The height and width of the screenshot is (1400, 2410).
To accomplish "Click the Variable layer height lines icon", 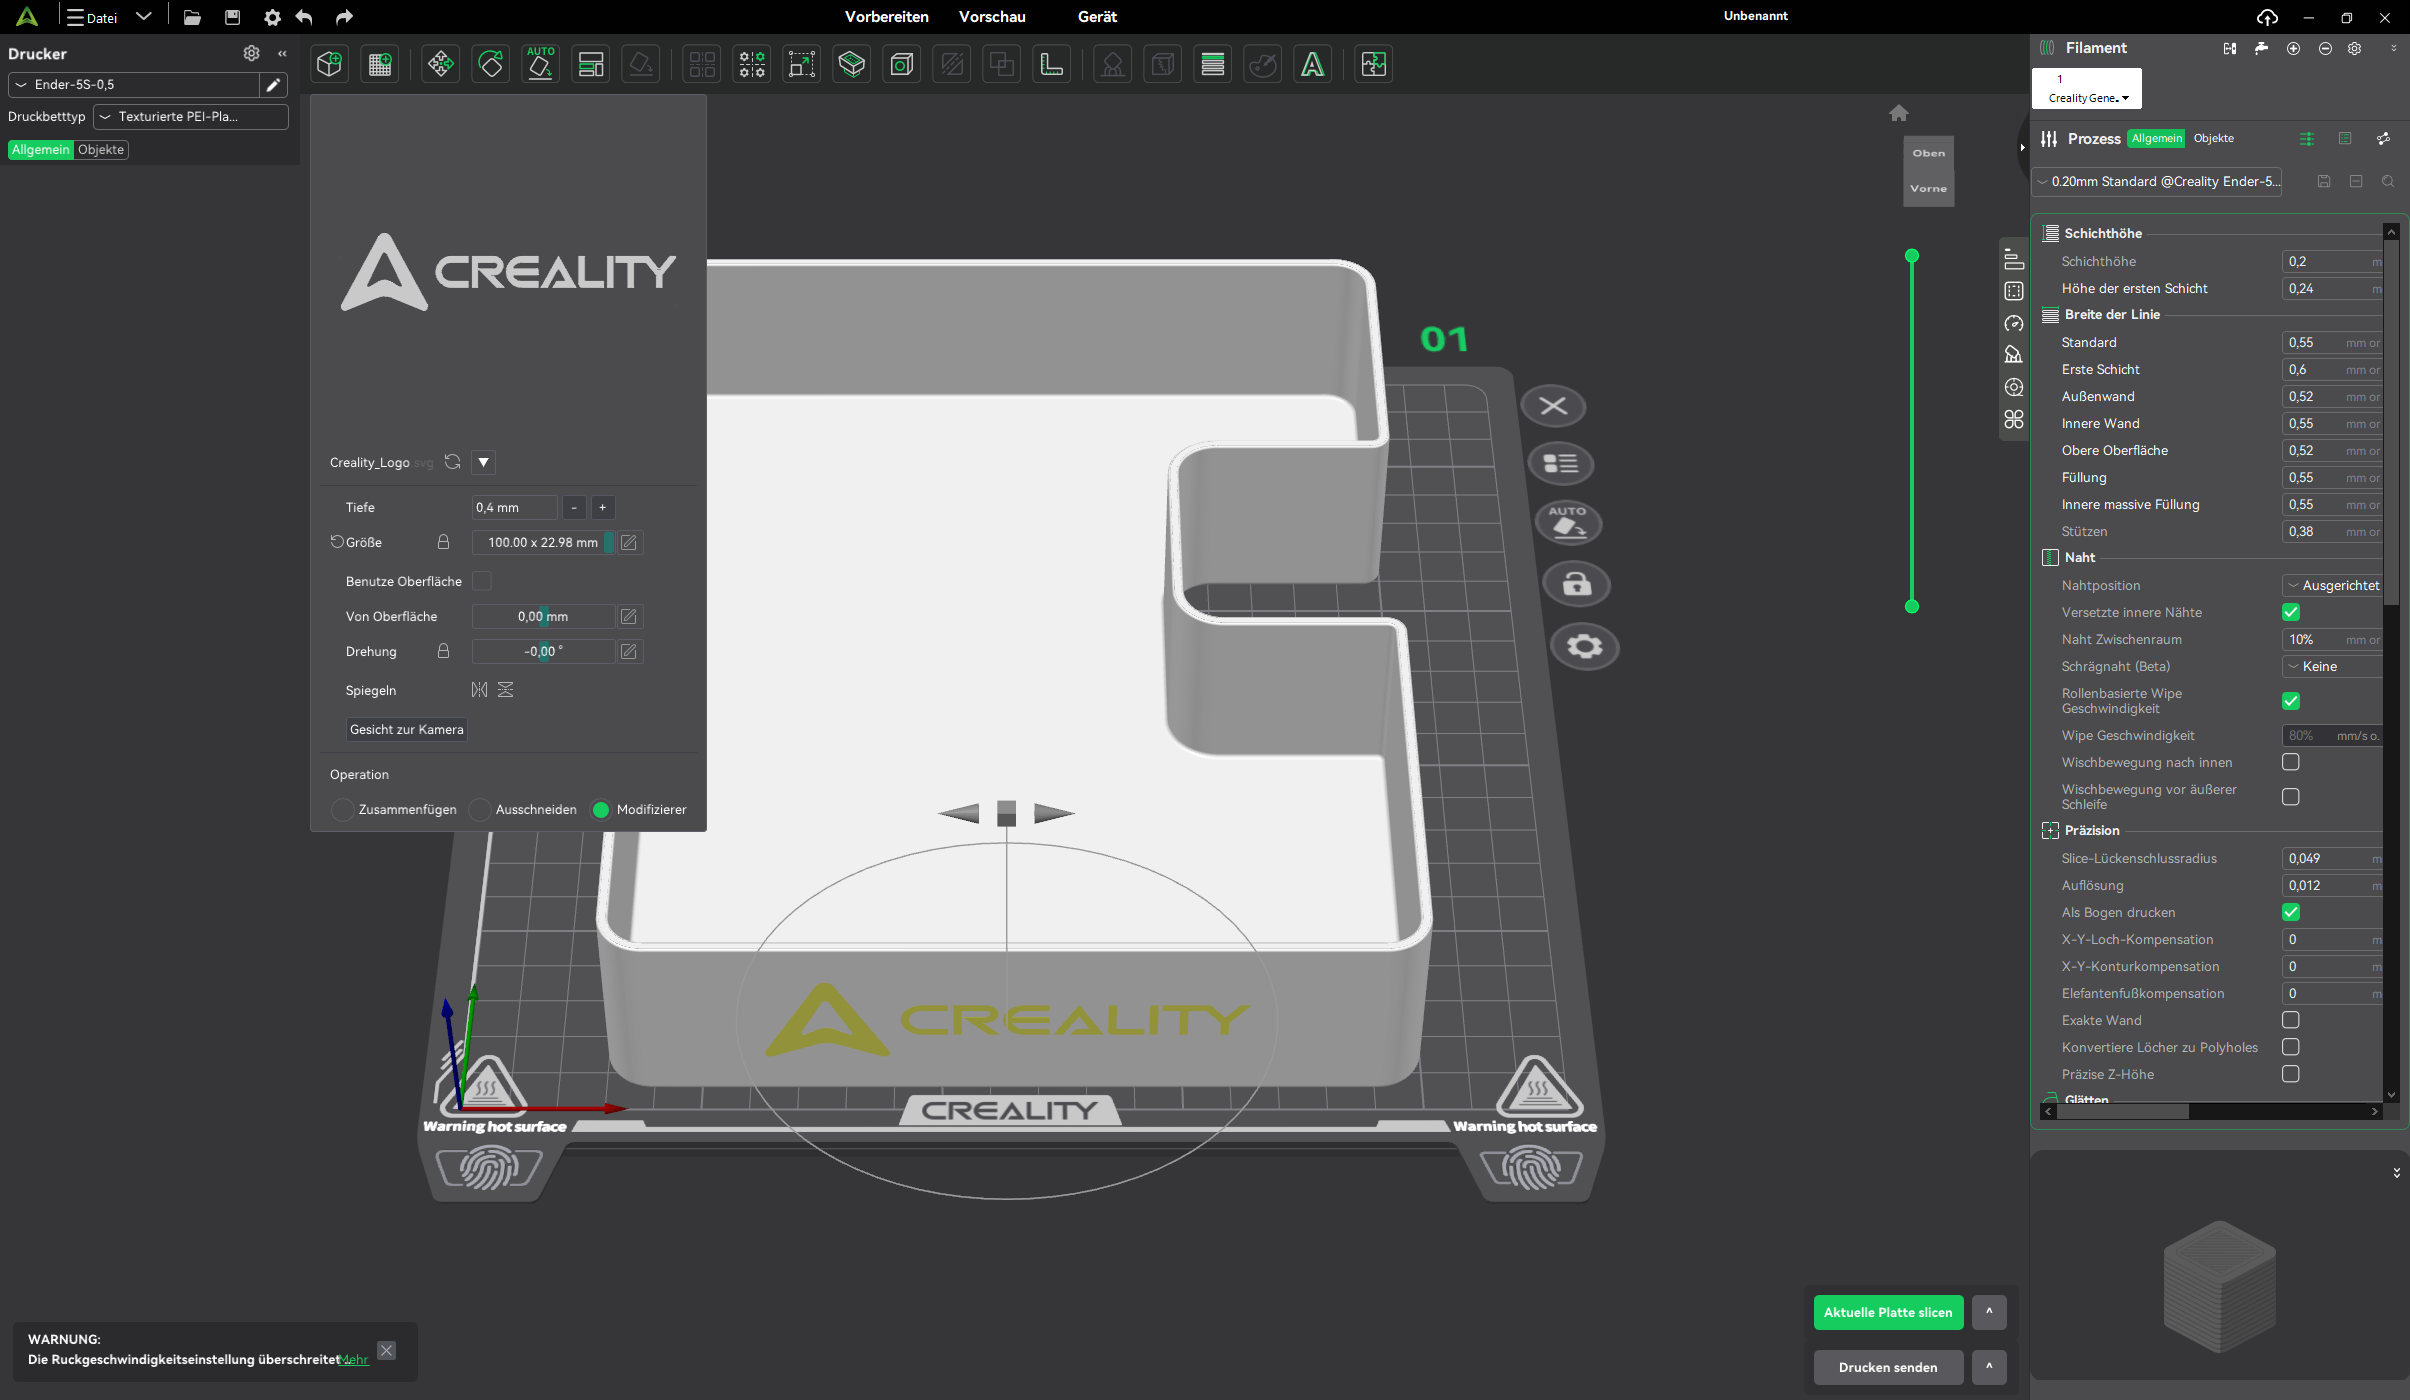I will pyautogui.click(x=1213, y=65).
